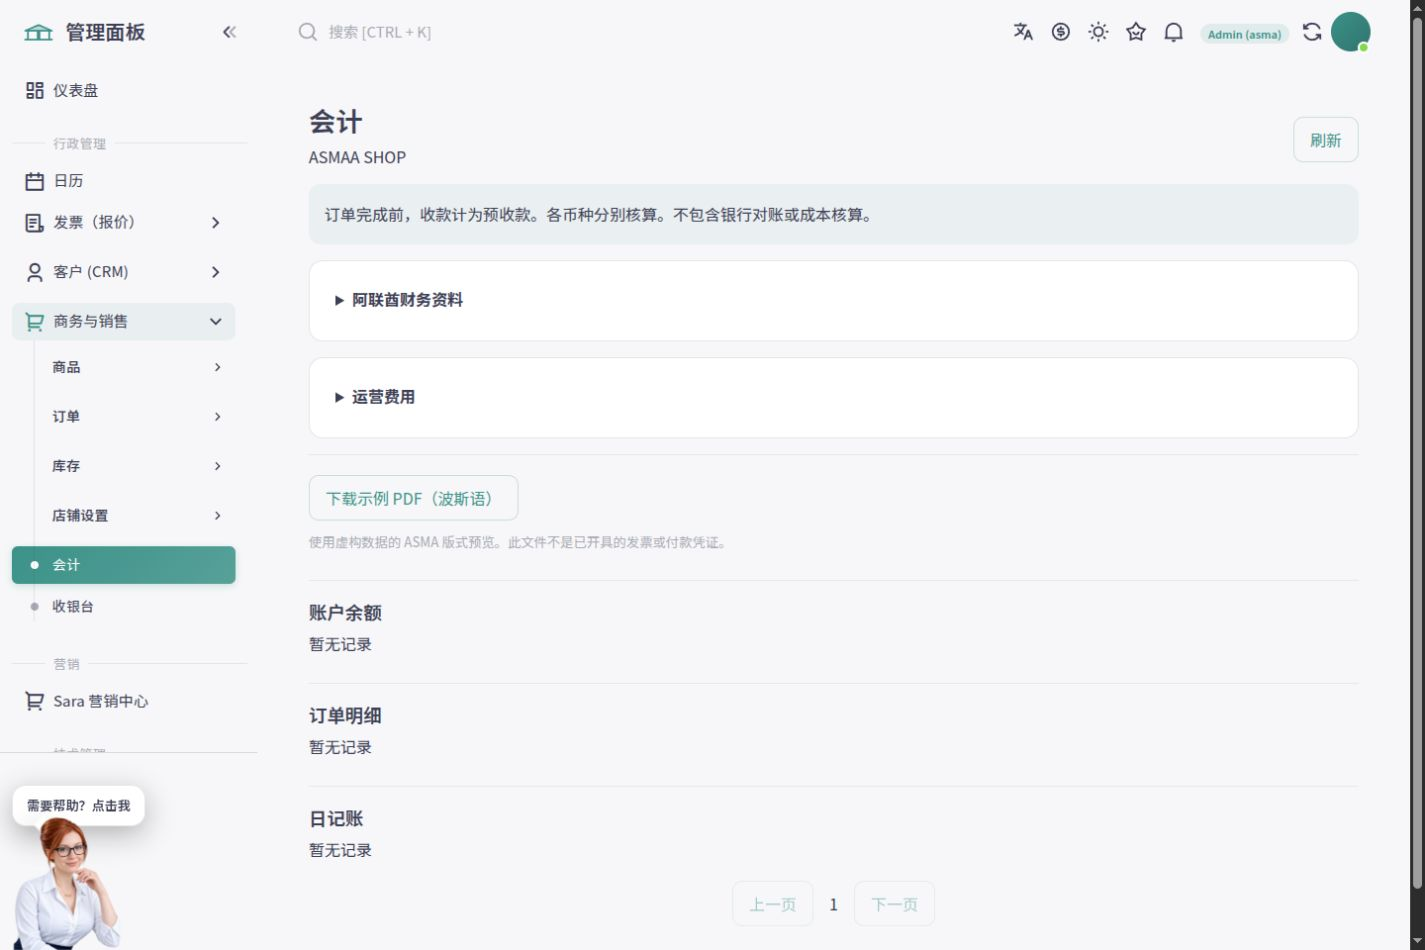Expand 客户 (CRM) sidebar menu
1425x950 pixels.
point(124,272)
